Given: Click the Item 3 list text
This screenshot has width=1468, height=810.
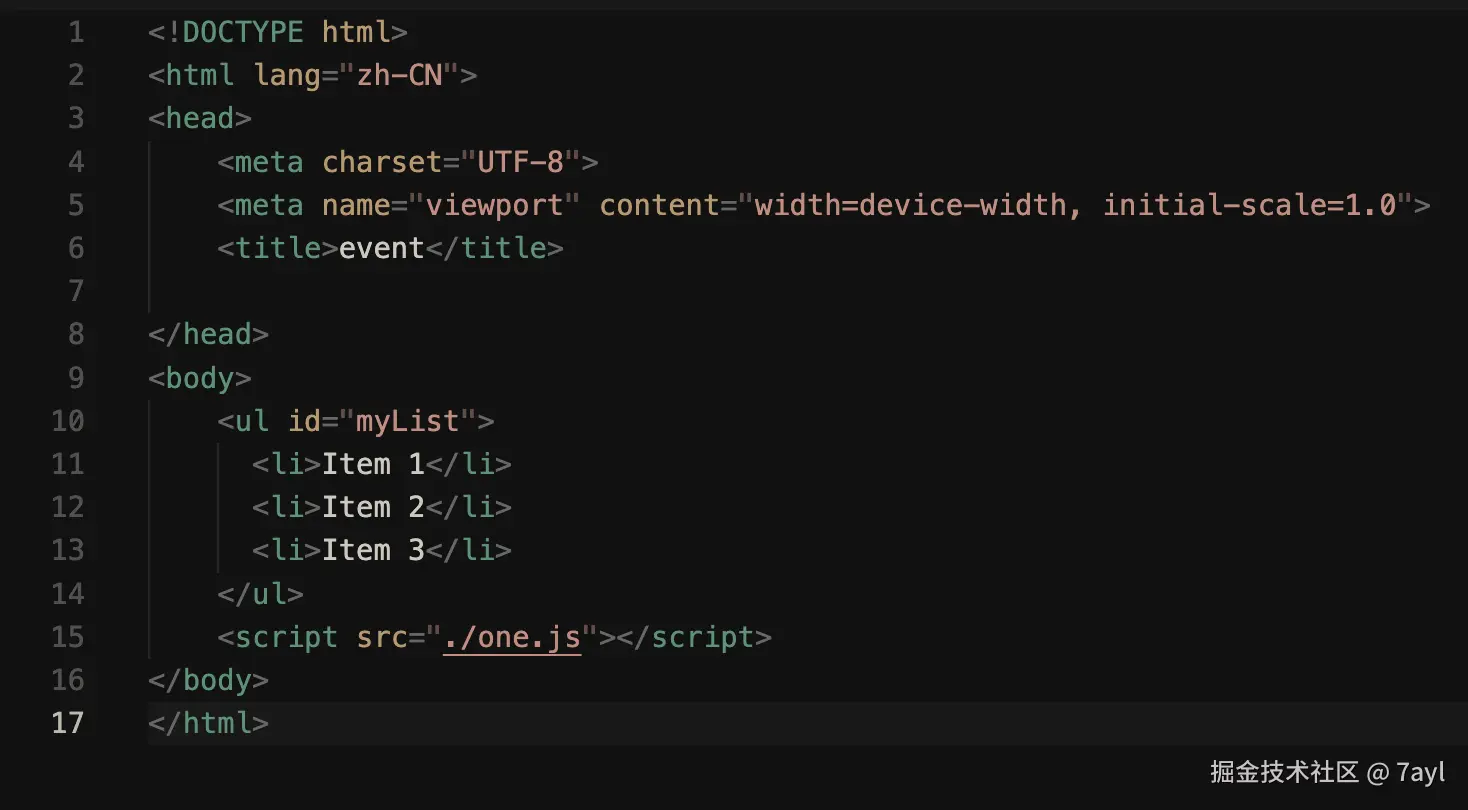Looking at the screenshot, I should pyautogui.click(x=373, y=550).
